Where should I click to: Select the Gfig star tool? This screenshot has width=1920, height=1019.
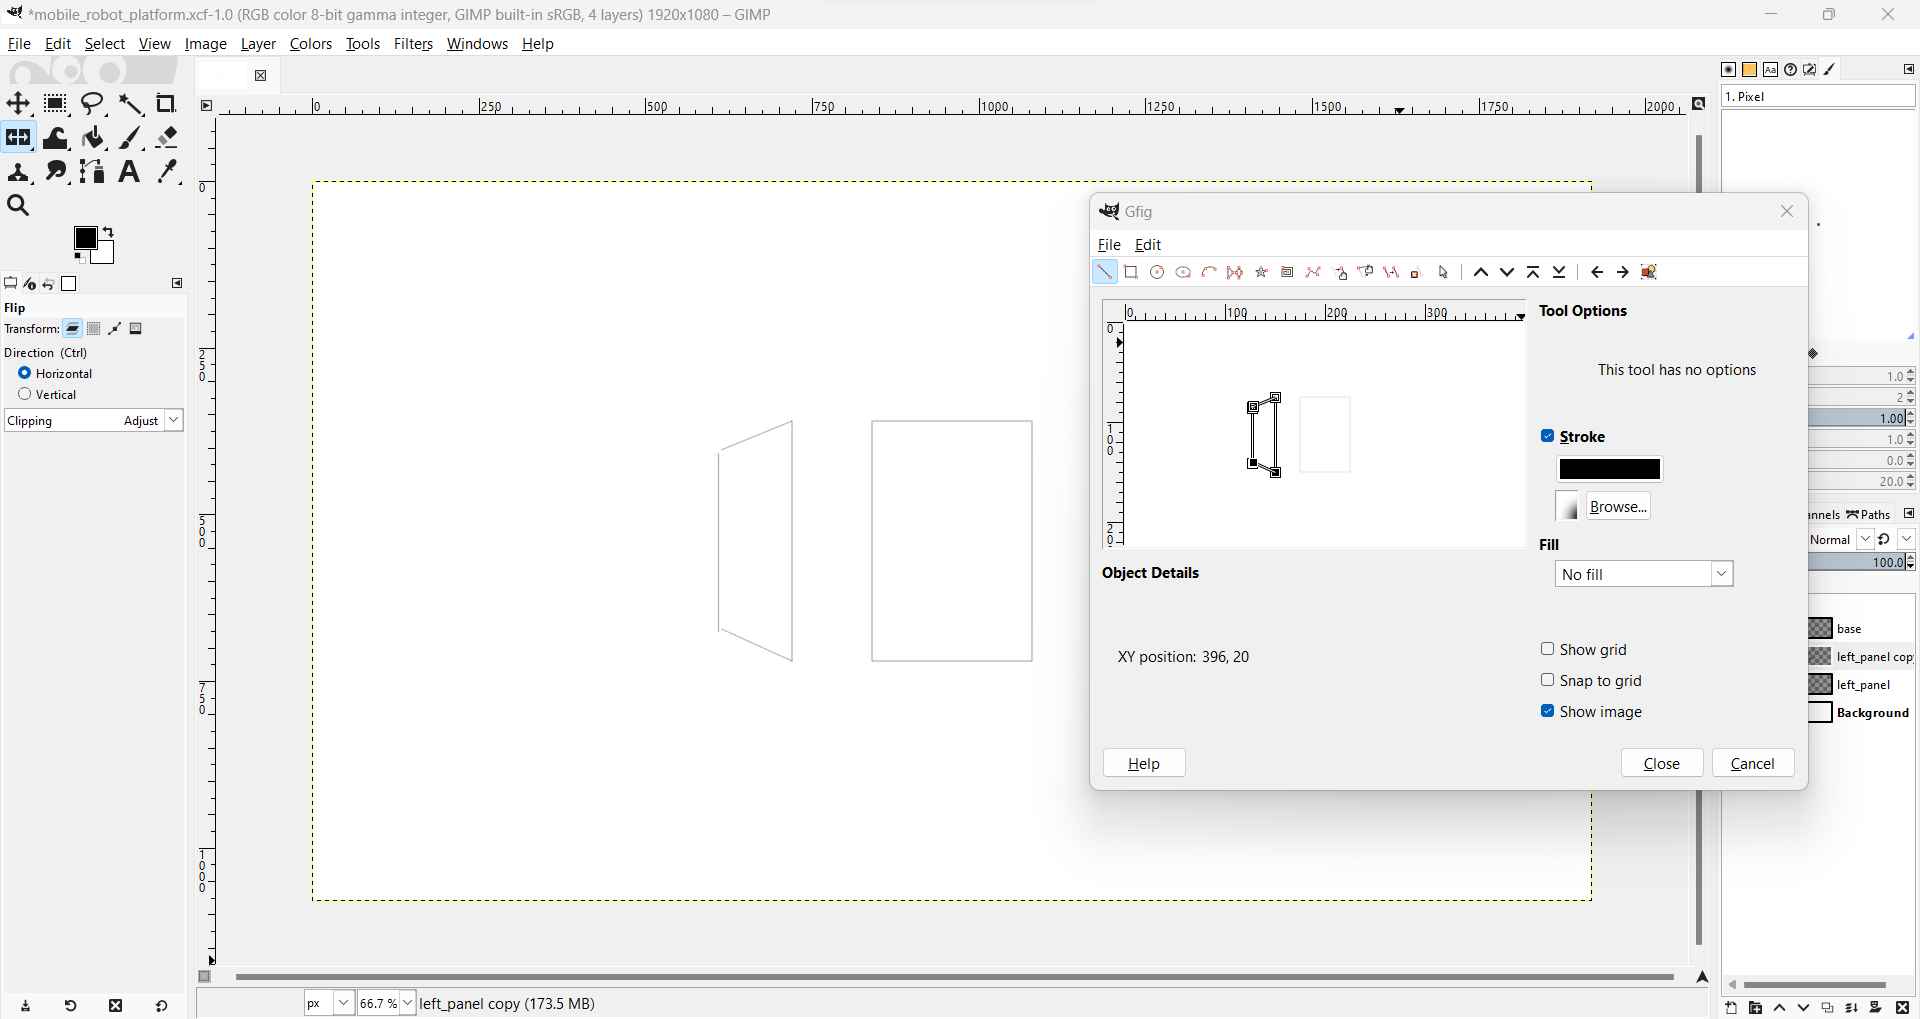[x=1262, y=273]
